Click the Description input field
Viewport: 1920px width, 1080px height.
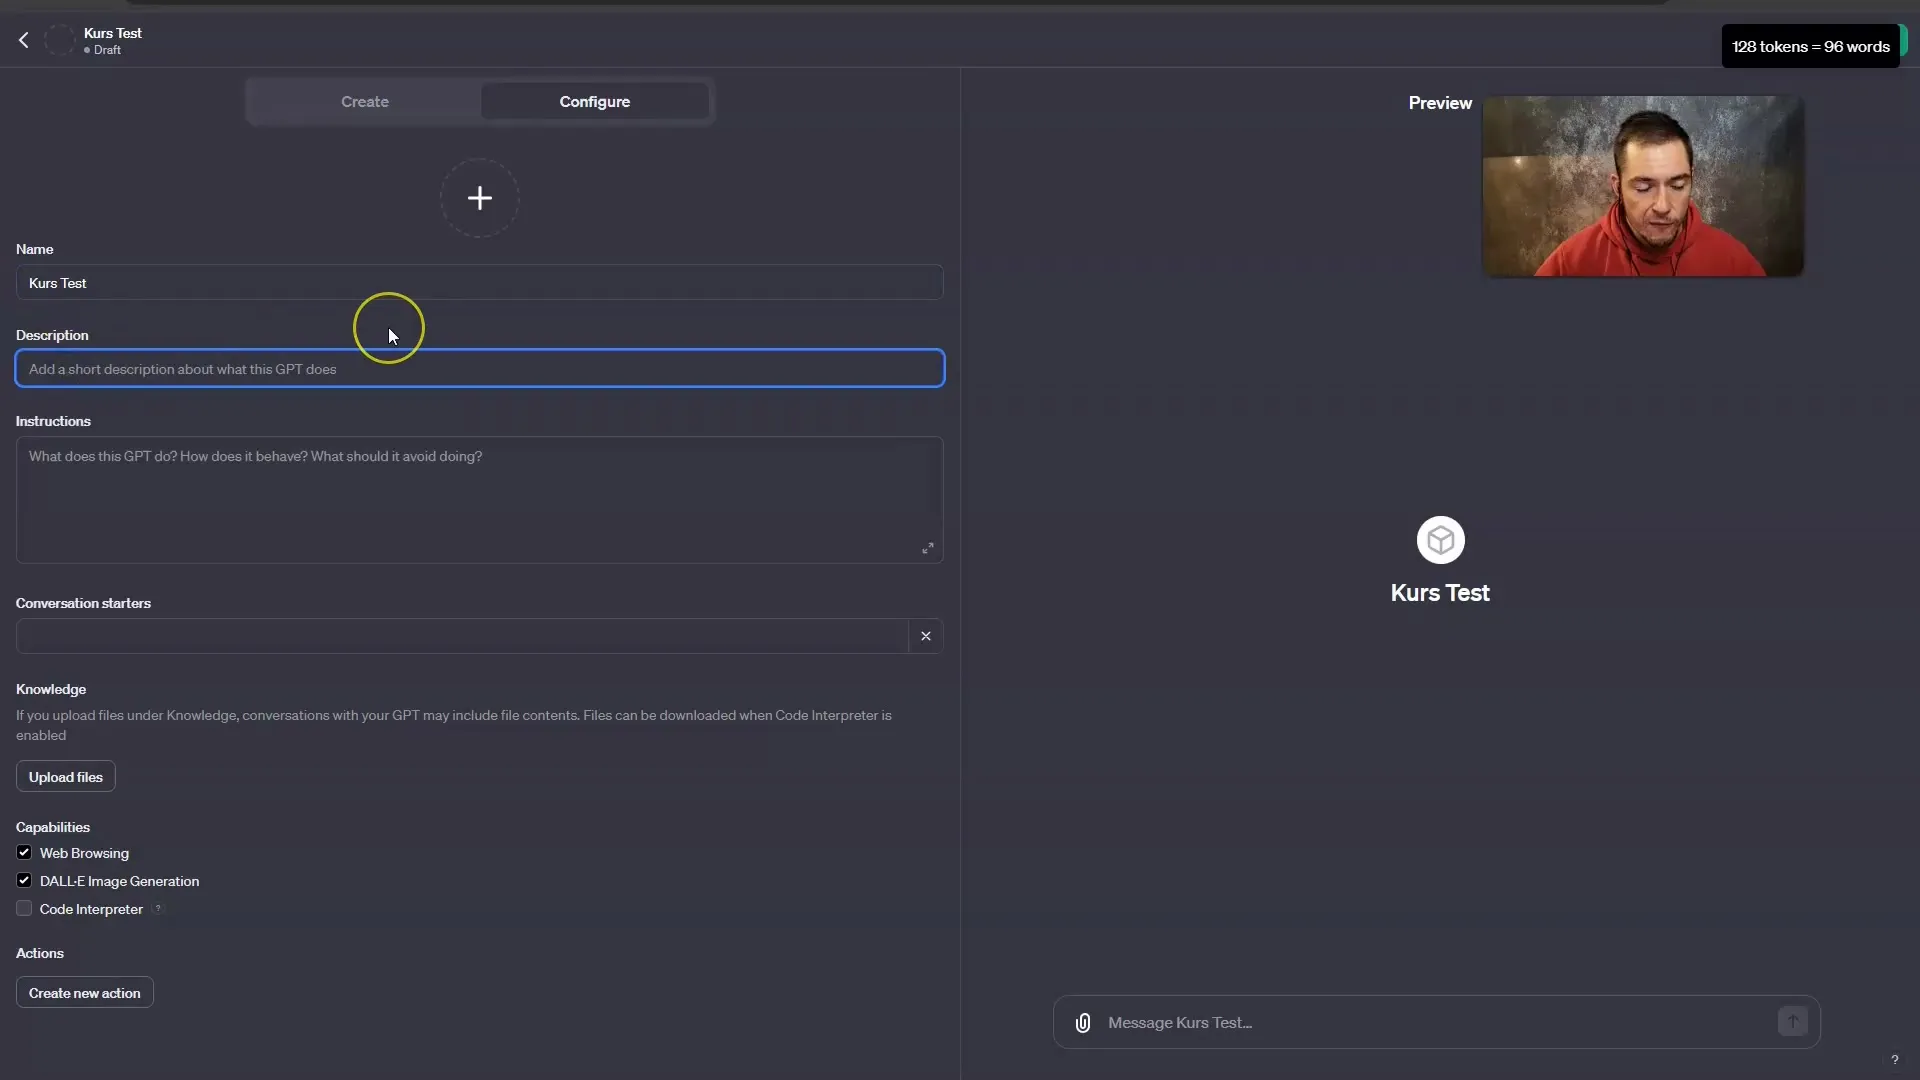tap(480, 368)
